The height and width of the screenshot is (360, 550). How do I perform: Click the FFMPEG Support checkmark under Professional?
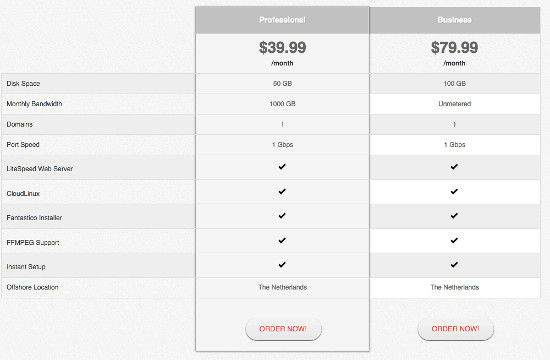[282, 241]
